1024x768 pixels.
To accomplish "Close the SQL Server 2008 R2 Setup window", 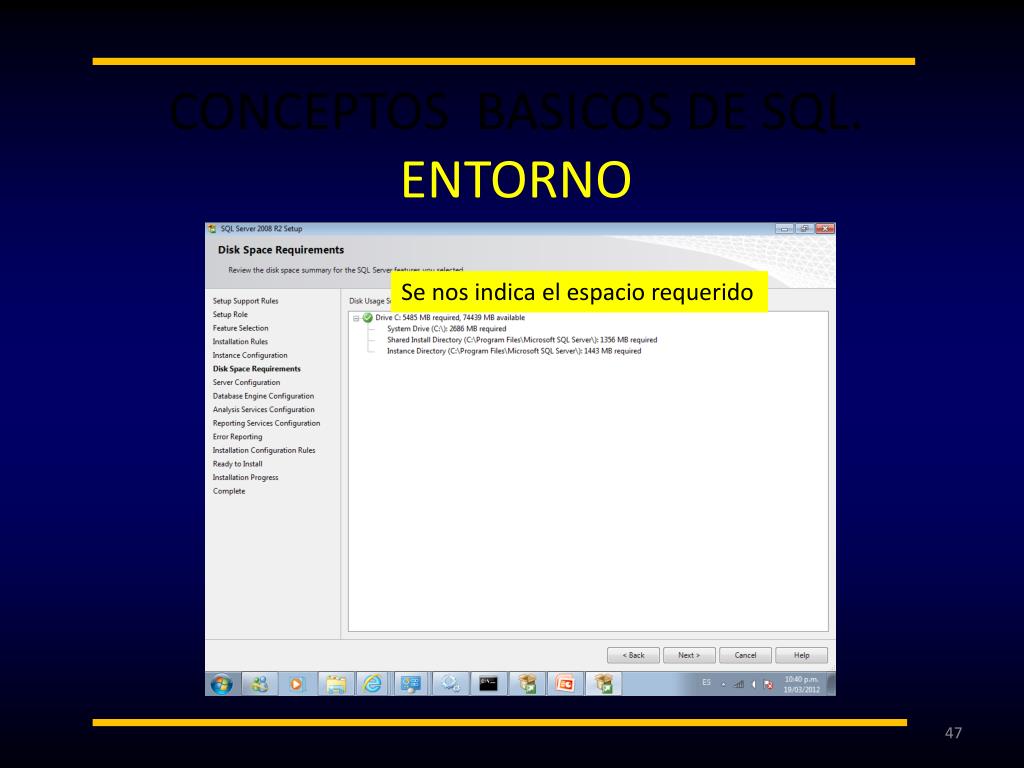I will tap(825, 229).
